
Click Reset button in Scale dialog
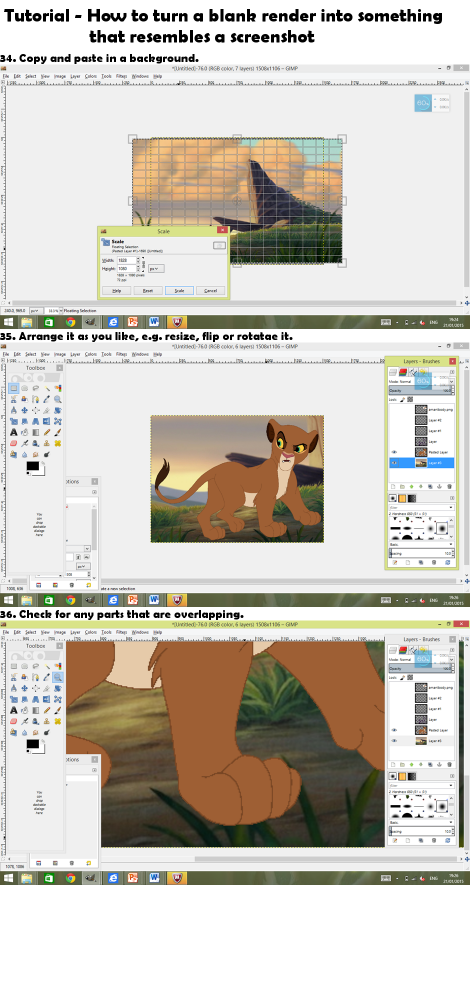[x=148, y=291]
